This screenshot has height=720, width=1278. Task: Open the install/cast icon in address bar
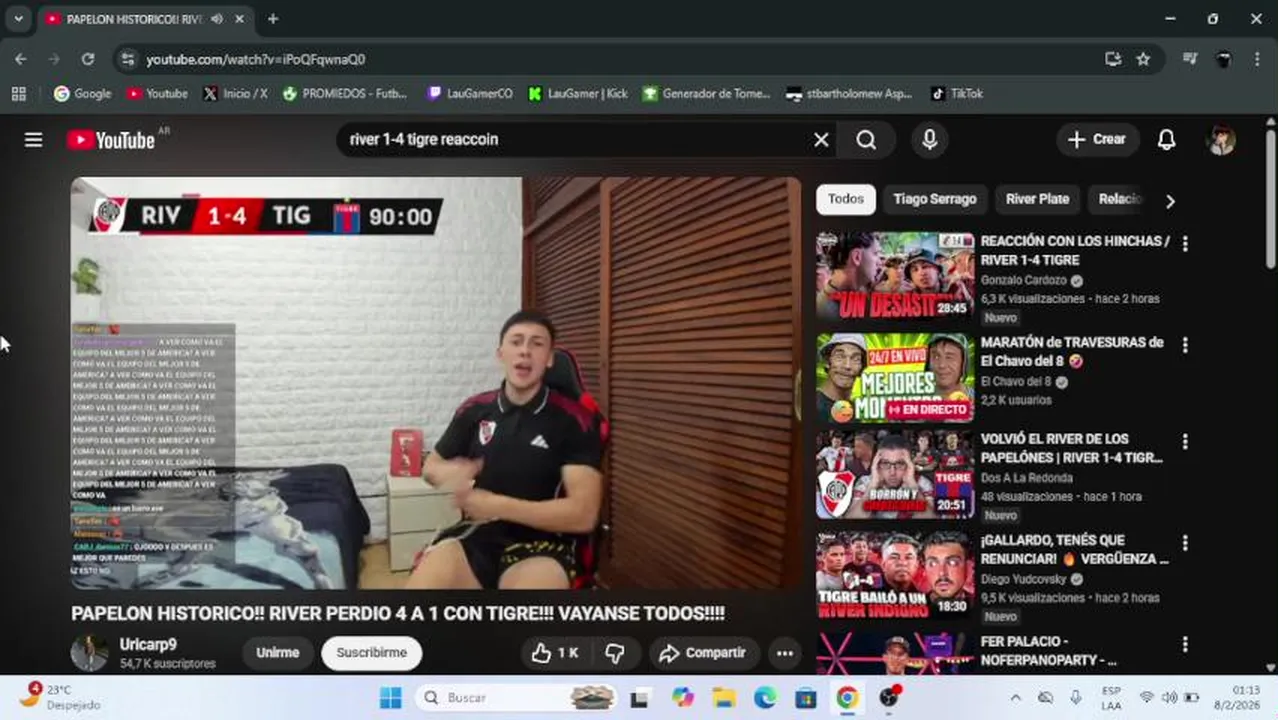(x=1113, y=59)
